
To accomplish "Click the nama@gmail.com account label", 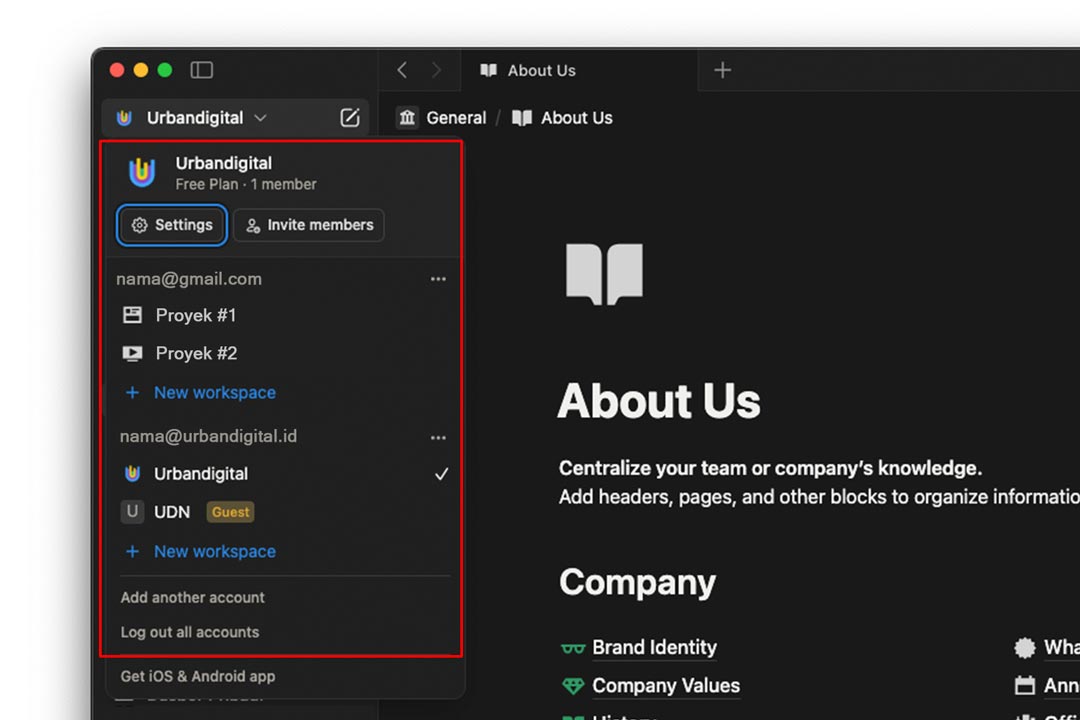I will pyautogui.click(x=189, y=279).
